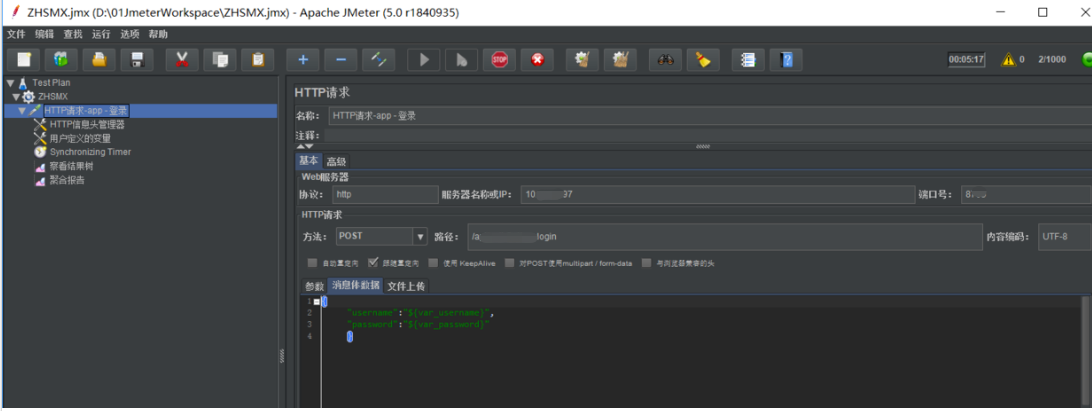
Task: Select HTTP请求-app-登录 sampler in tree
Action: 86,111
